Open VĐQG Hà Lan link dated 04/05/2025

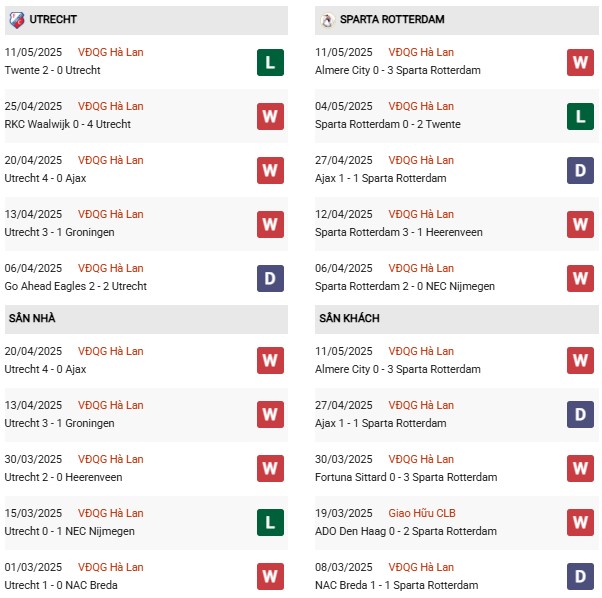click(x=421, y=106)
